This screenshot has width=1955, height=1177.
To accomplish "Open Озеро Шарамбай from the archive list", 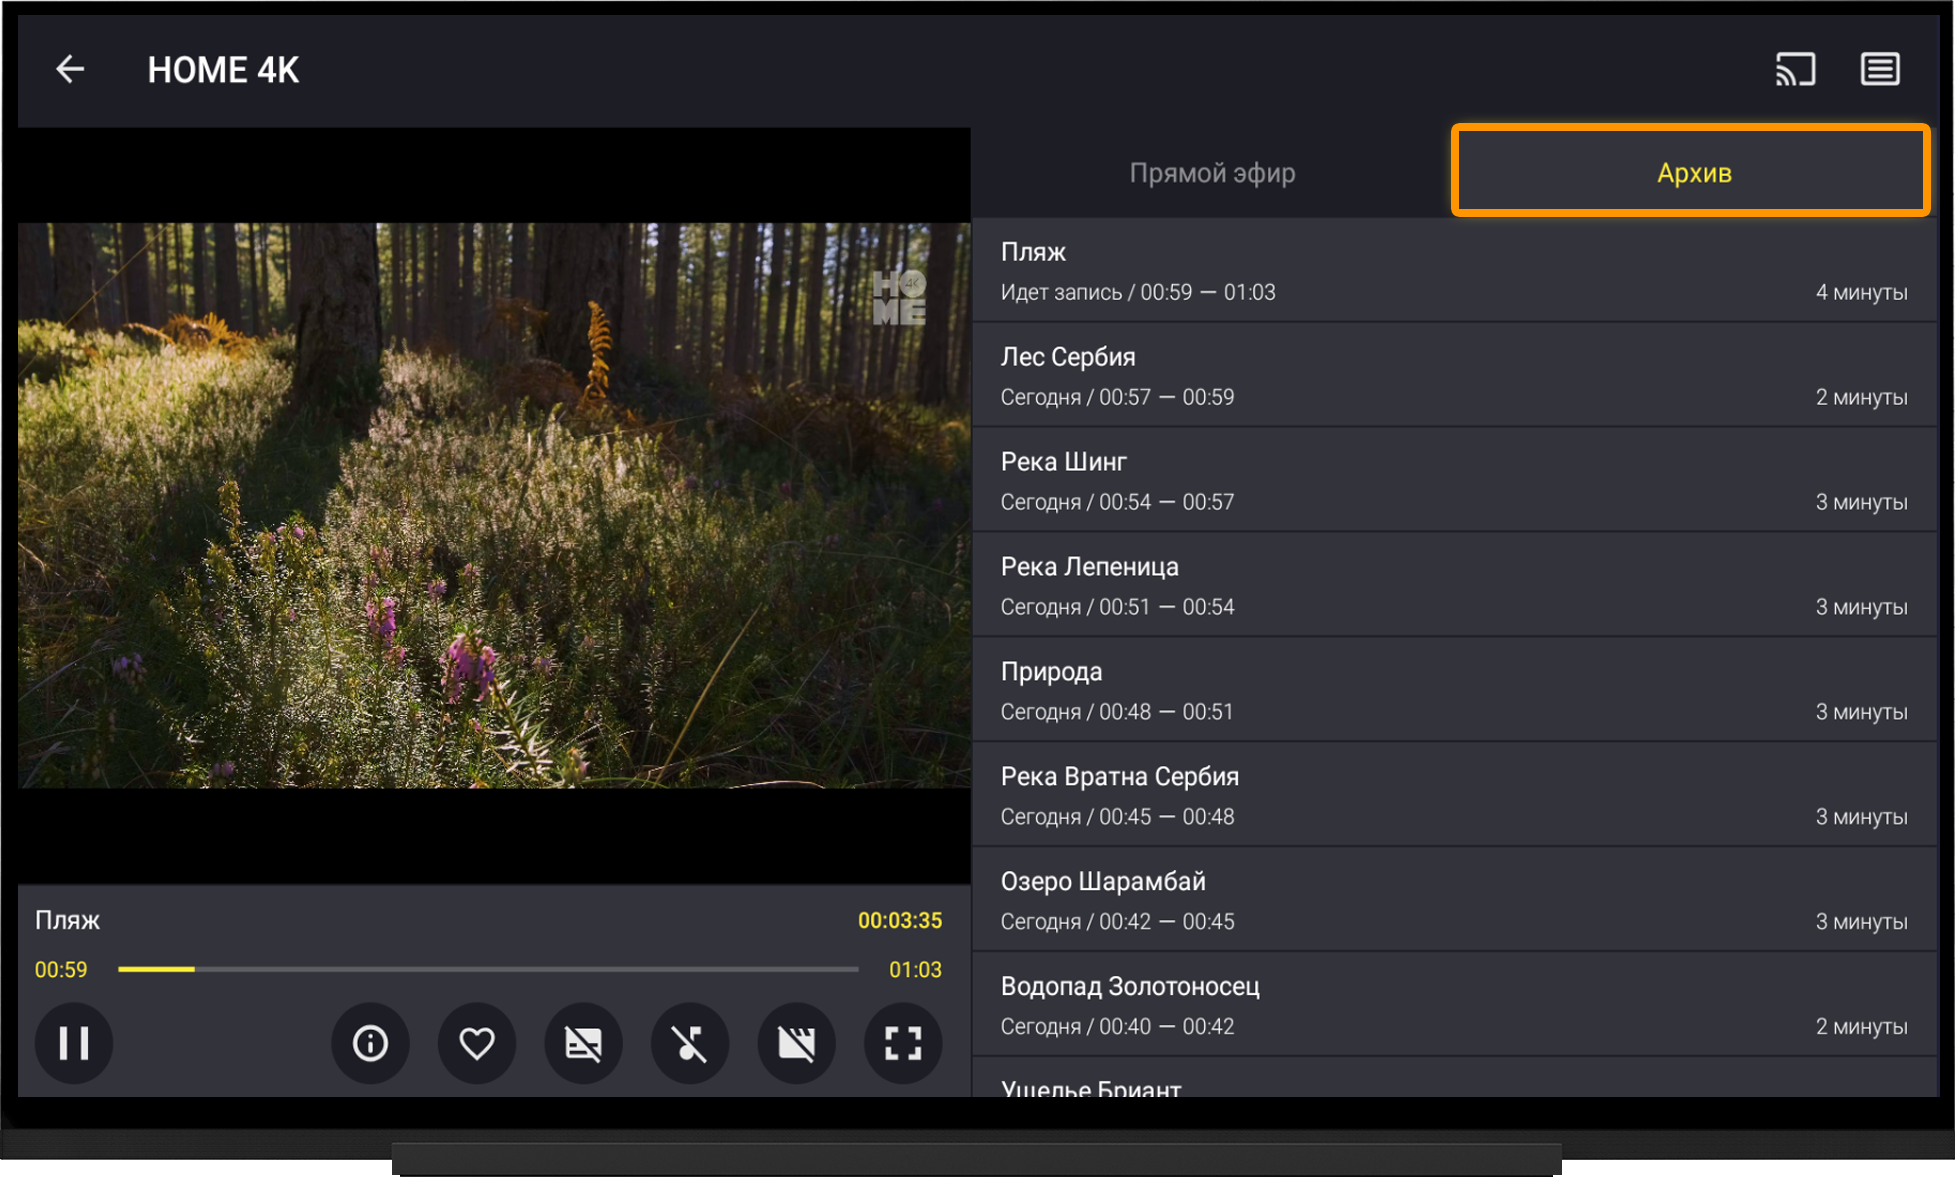I will tap(1454, 901).
